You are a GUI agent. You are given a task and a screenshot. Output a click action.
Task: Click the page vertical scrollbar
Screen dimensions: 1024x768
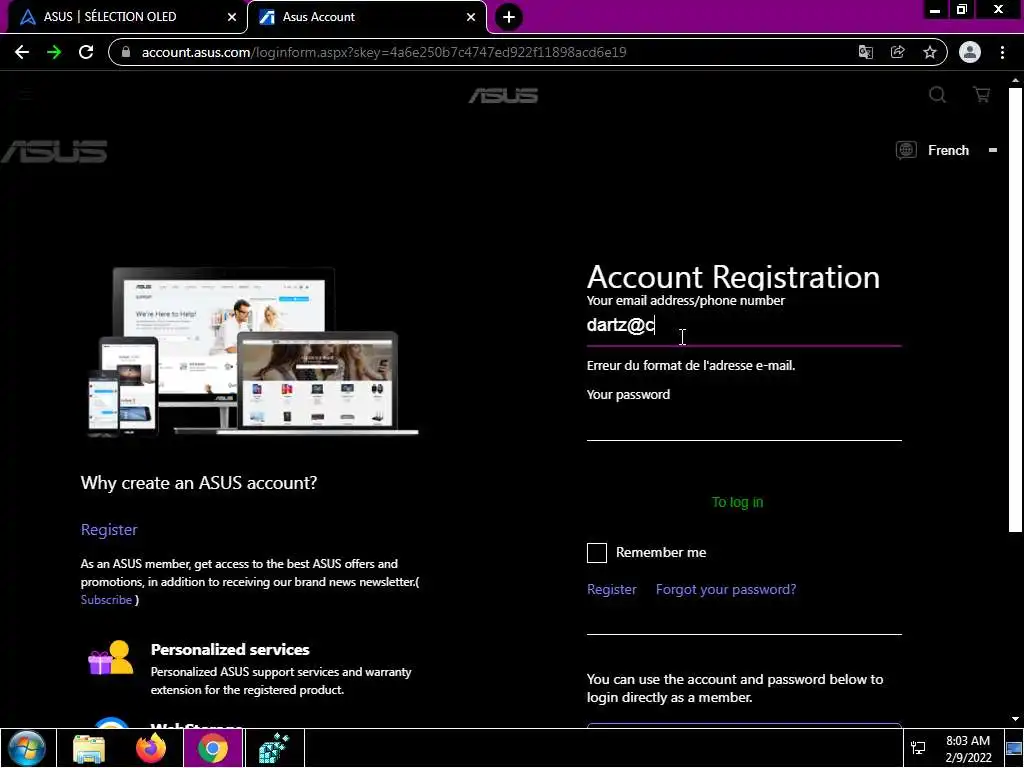point(1015,310)
